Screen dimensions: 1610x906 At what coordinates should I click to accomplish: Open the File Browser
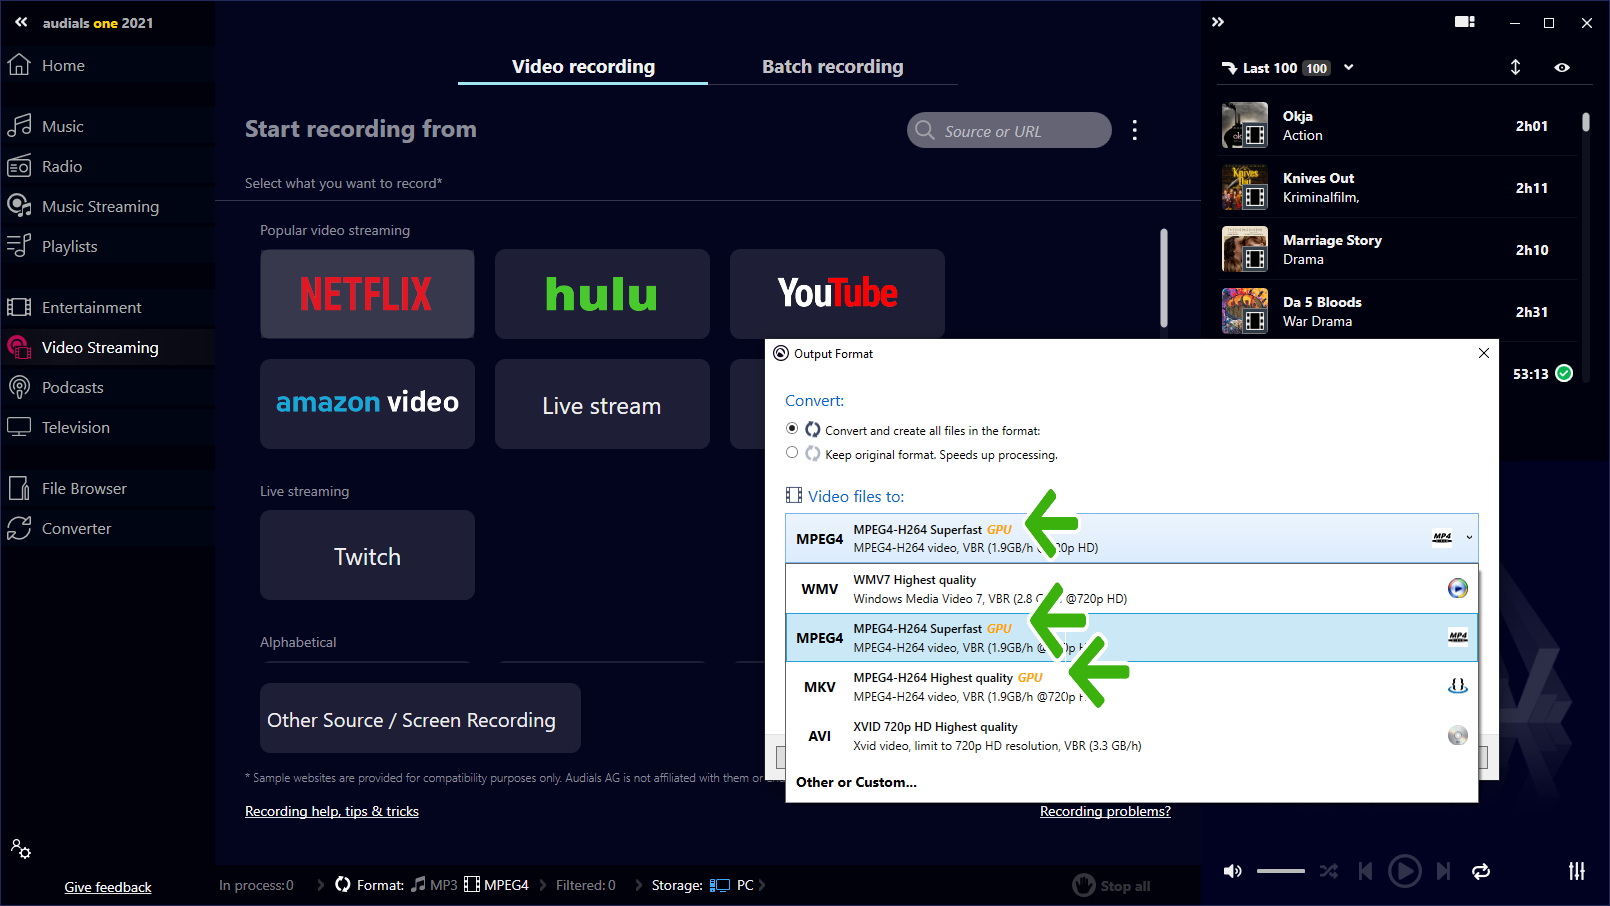(x=84, y=488)
